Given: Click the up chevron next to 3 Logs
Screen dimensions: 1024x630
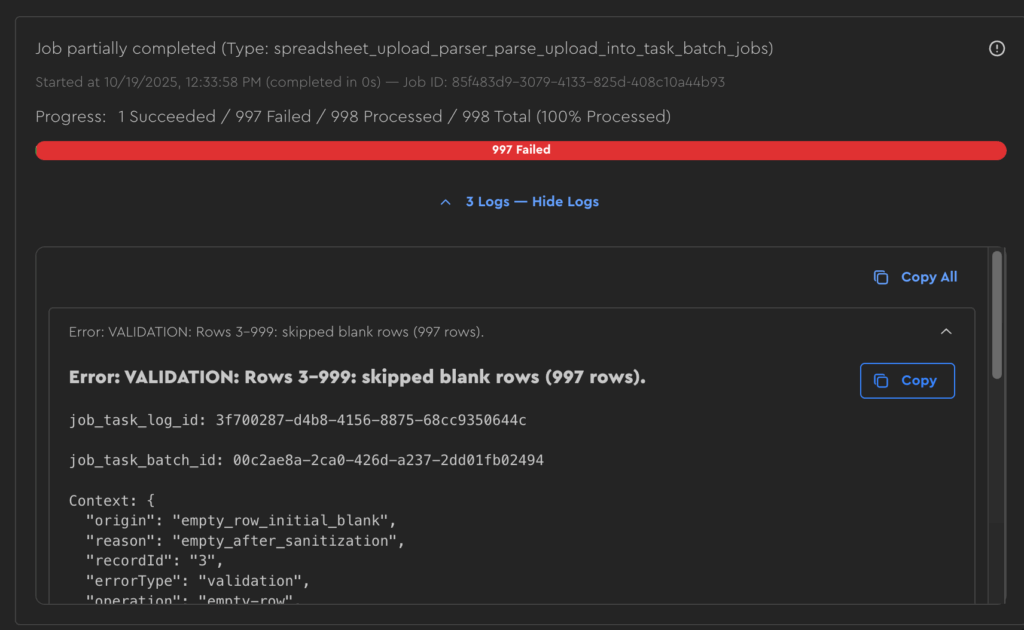Looking at the screenshot, I should pyautogui.click(x=446, y=202).
